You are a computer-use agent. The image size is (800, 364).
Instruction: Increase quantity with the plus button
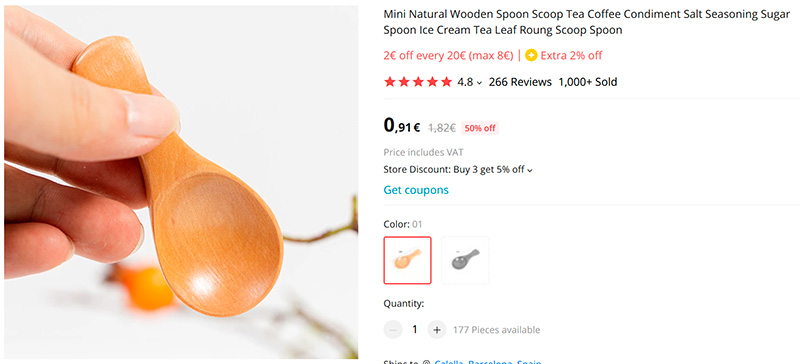coord(437,330)
